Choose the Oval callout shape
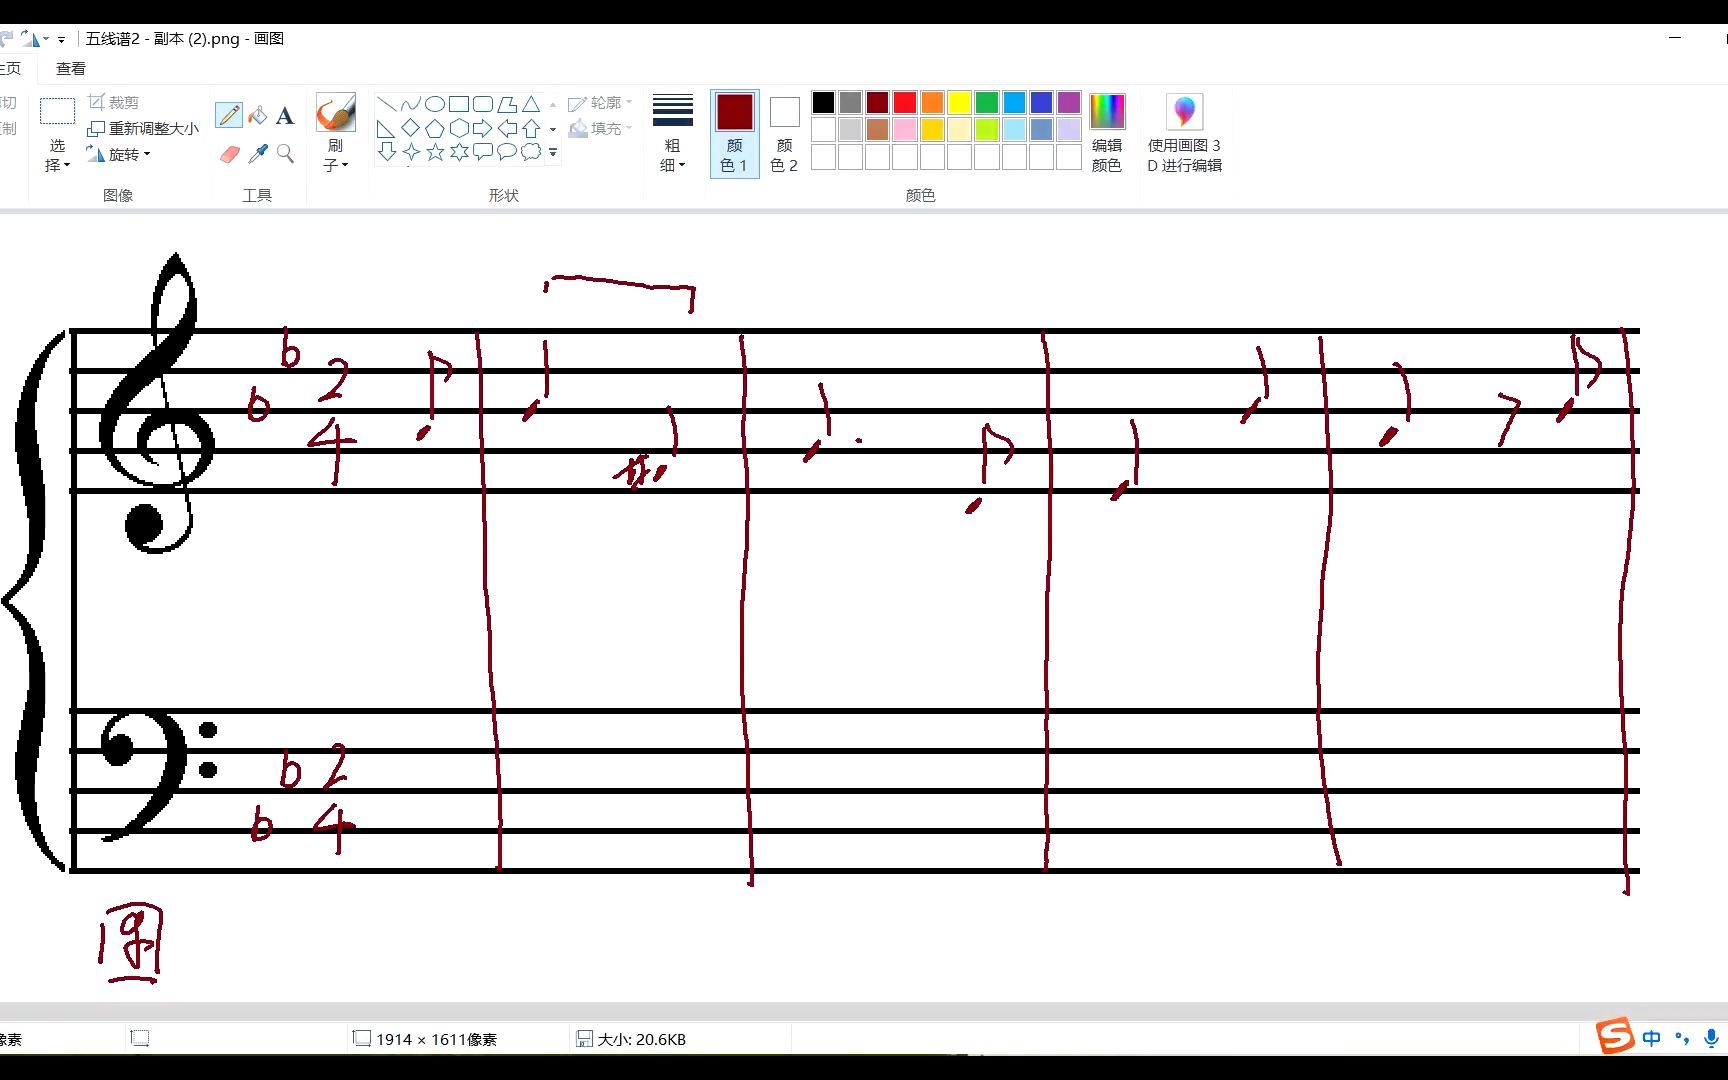Viewport: 1728px width, 1080px height. 507,152
